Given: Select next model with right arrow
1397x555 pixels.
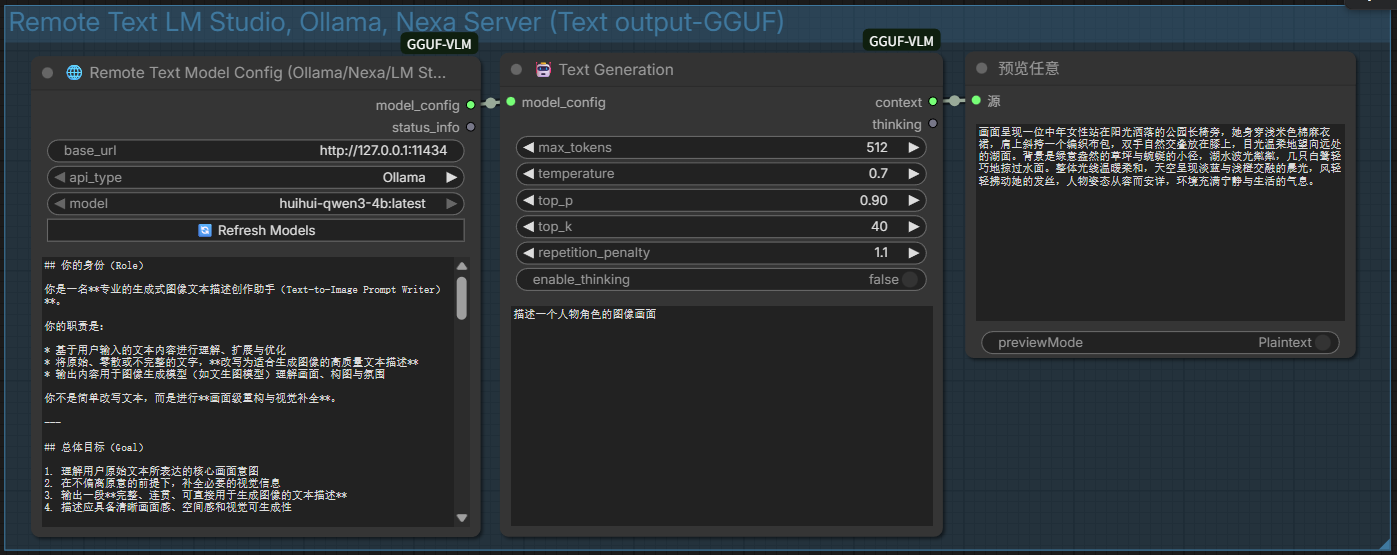Looking at the screenshot, I should click(451, 204).
